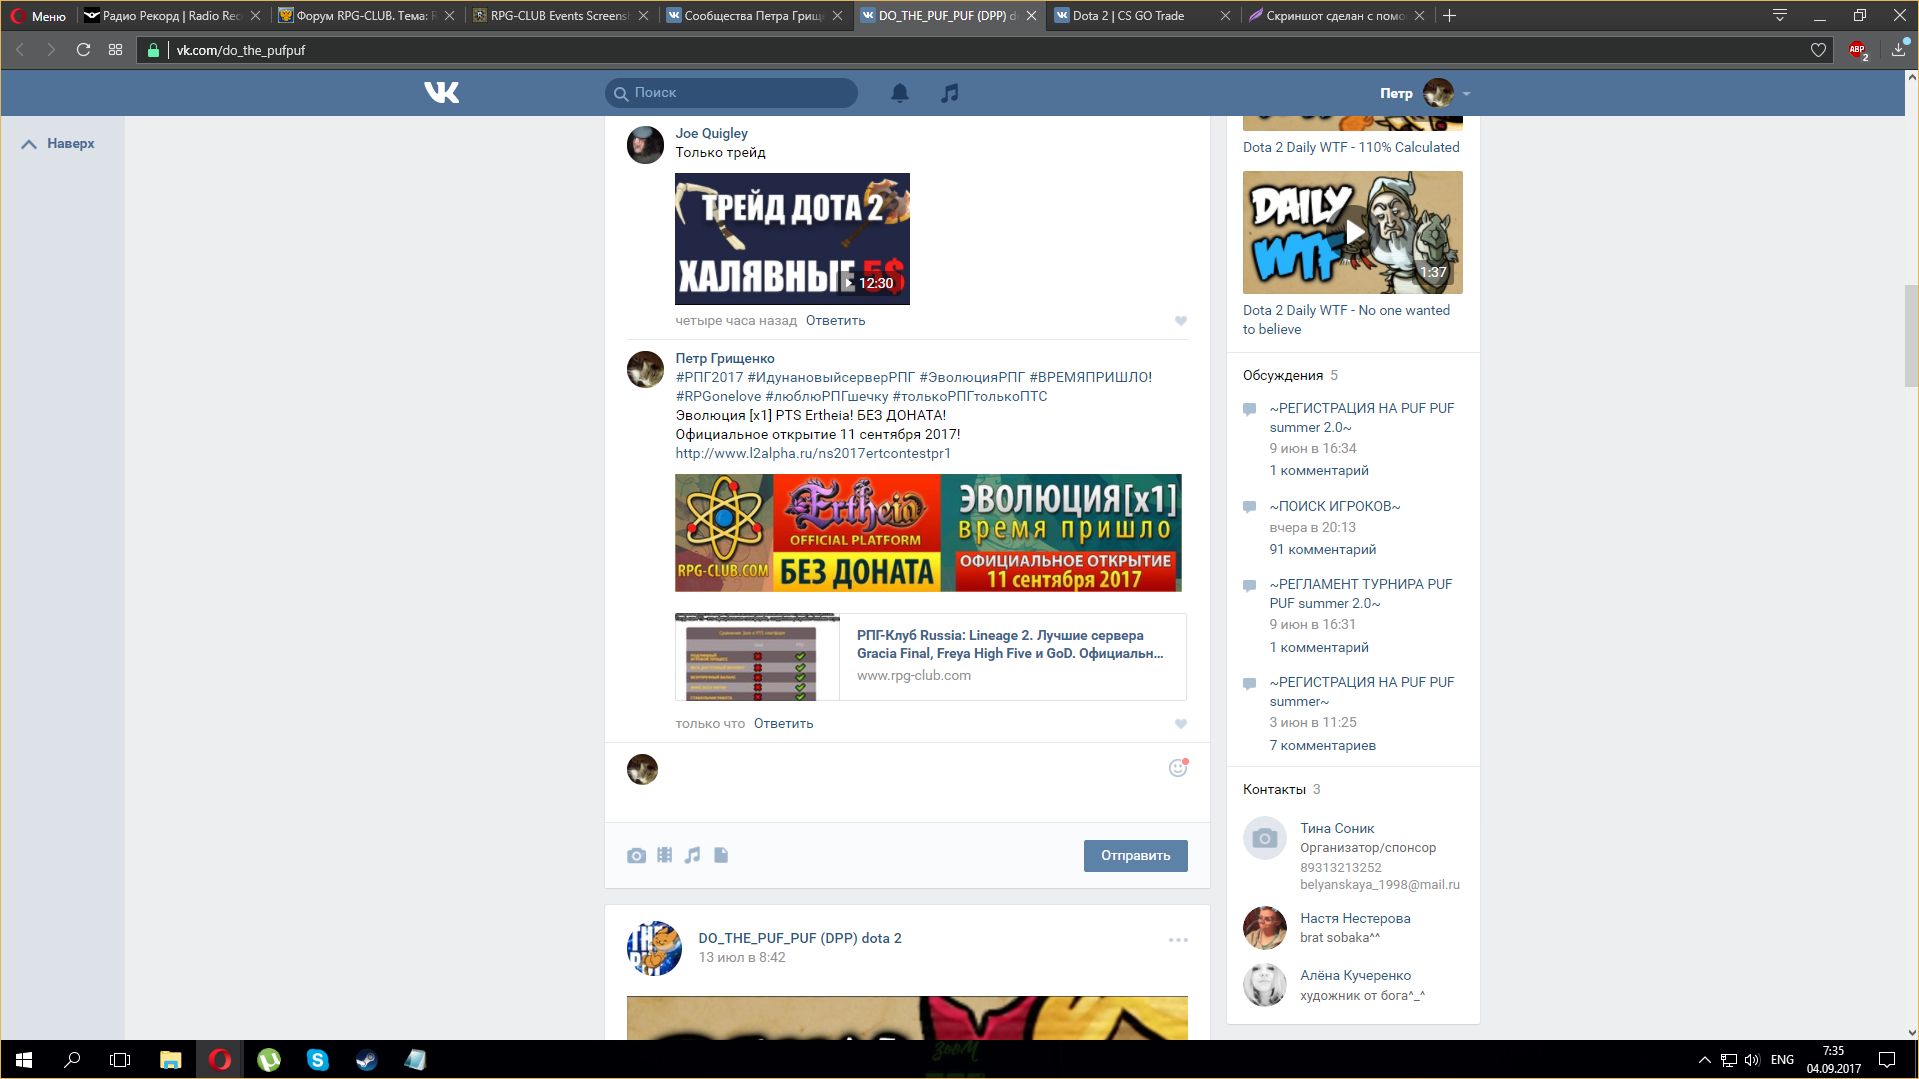Open РПГ-Клуб Russia link preview title
This screenshot has width=1919, height=1079.
point(1009,645)
